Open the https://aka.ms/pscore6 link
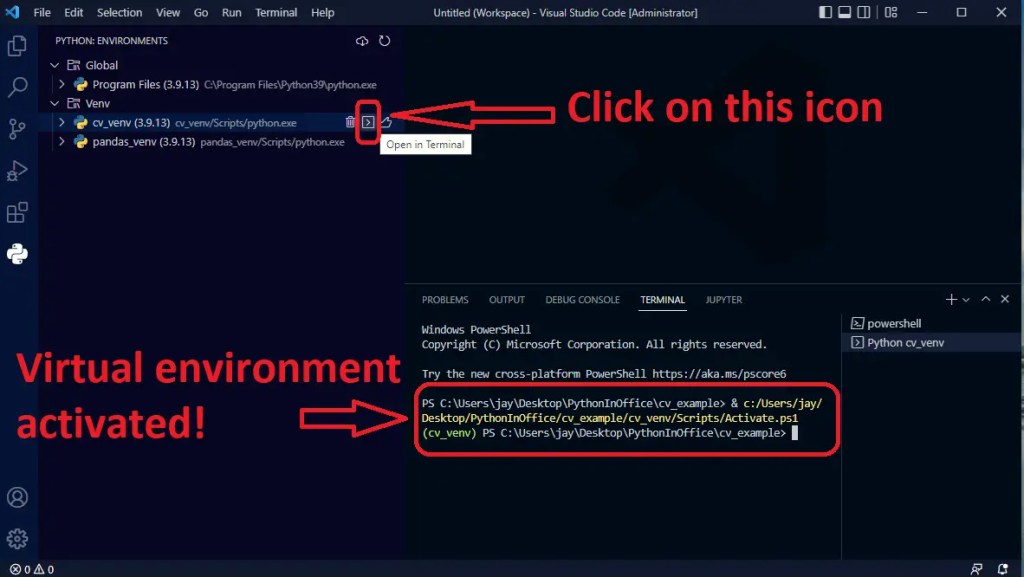The image size is (1024, 577). 719,374
